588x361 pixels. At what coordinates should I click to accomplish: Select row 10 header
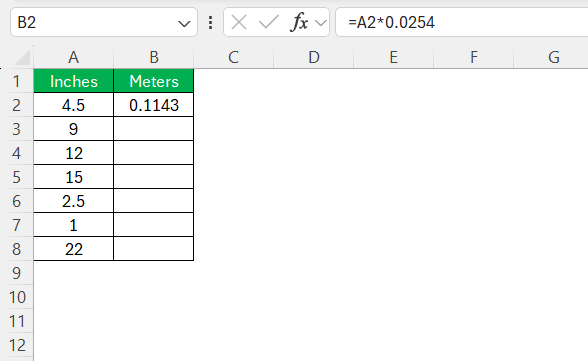tap(17, 297)
